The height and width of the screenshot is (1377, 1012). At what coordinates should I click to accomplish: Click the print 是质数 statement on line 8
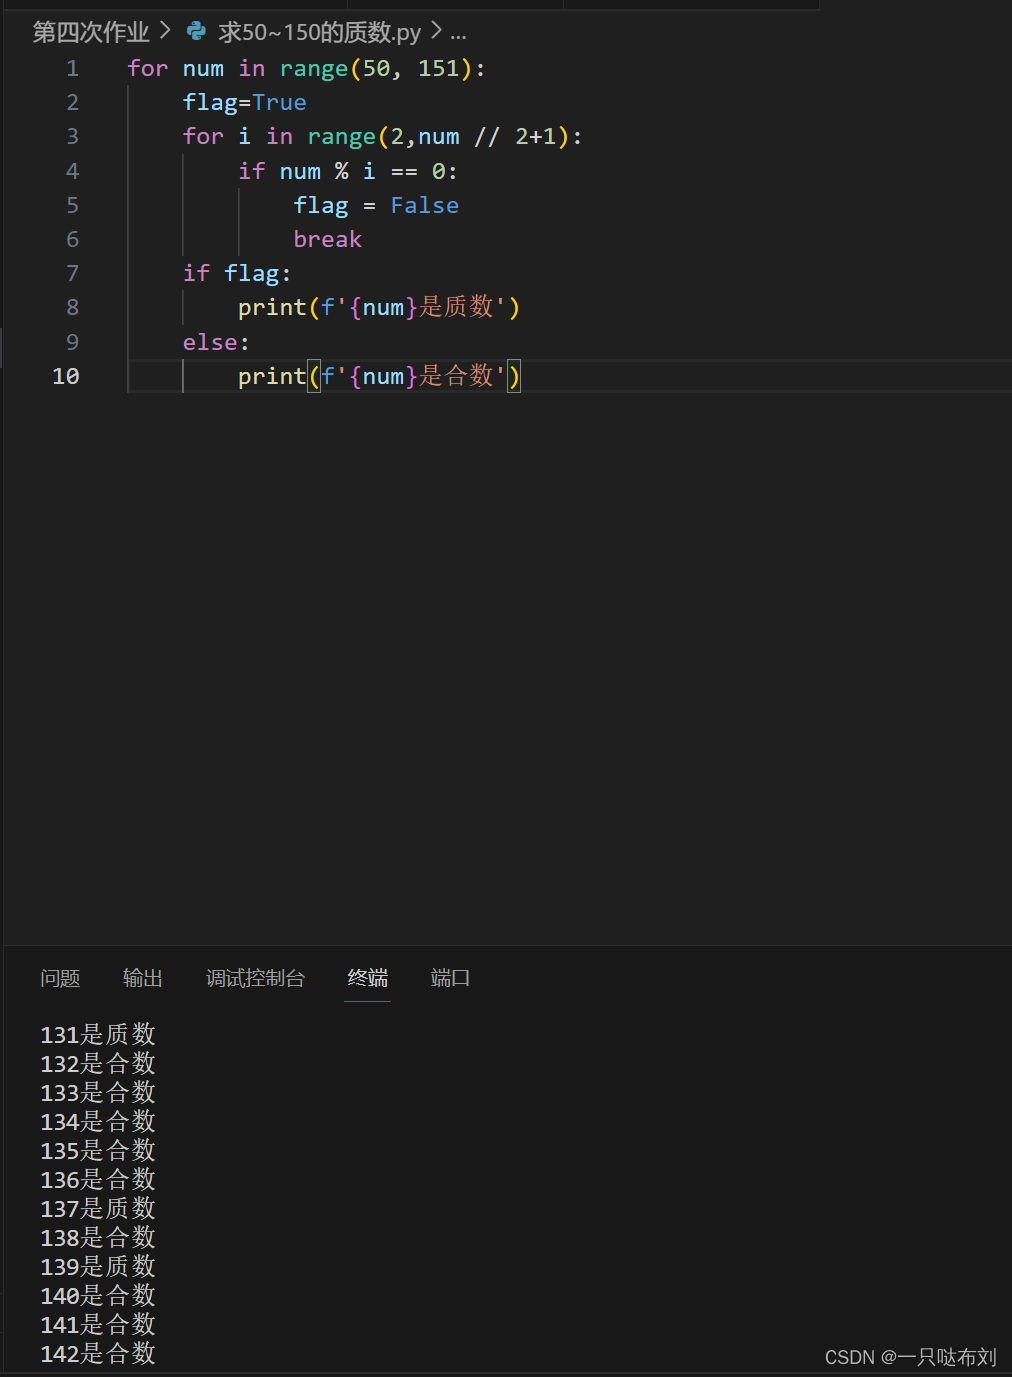(379, 307)
